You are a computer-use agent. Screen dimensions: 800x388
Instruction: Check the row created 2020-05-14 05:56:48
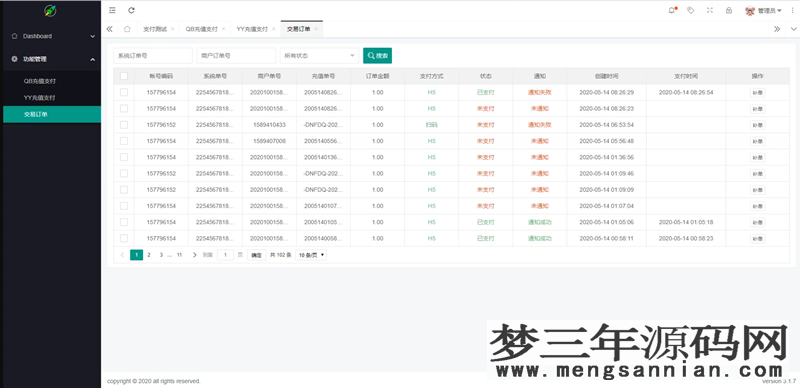pyautogui.click(x=124, y=141)
